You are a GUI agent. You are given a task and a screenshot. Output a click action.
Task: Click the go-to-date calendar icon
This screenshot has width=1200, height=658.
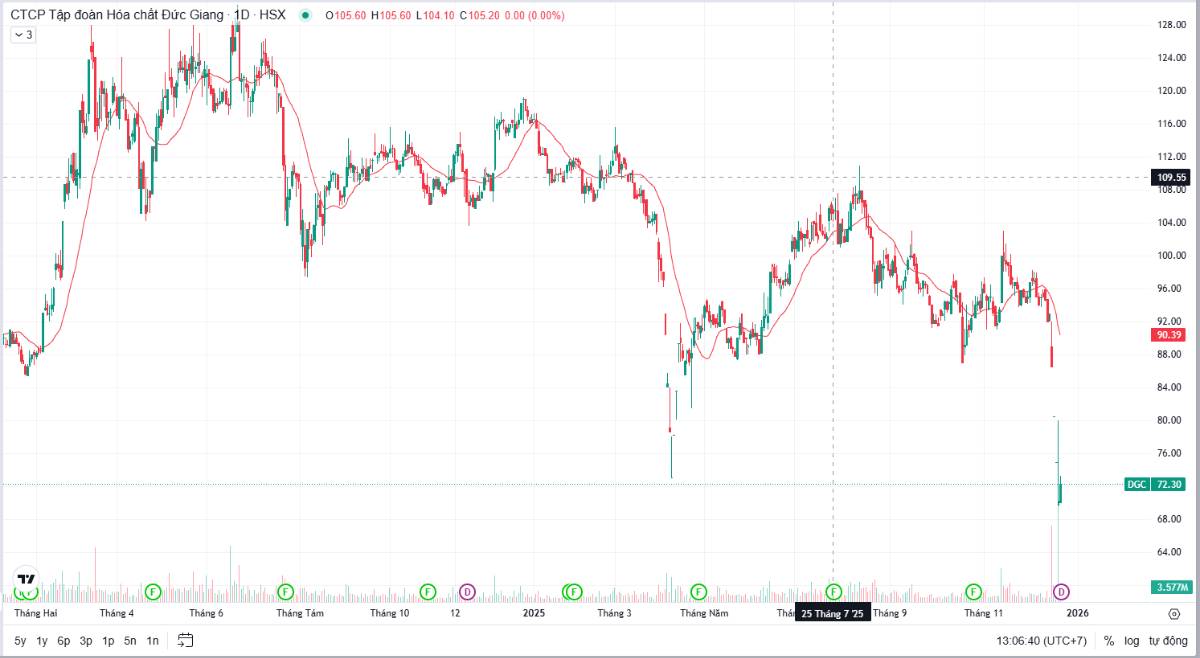(x=185, y=640)
